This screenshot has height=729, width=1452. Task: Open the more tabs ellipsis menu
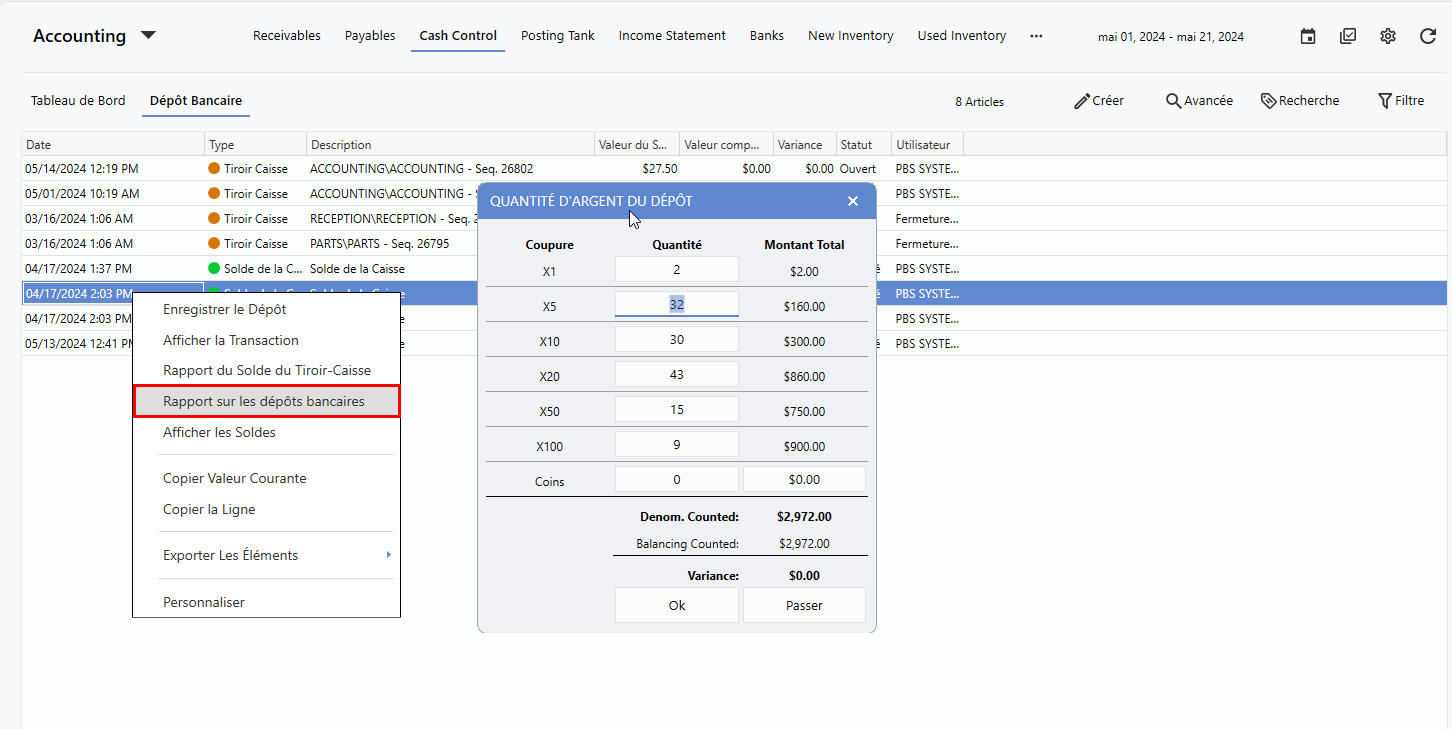coord(1036,36)
